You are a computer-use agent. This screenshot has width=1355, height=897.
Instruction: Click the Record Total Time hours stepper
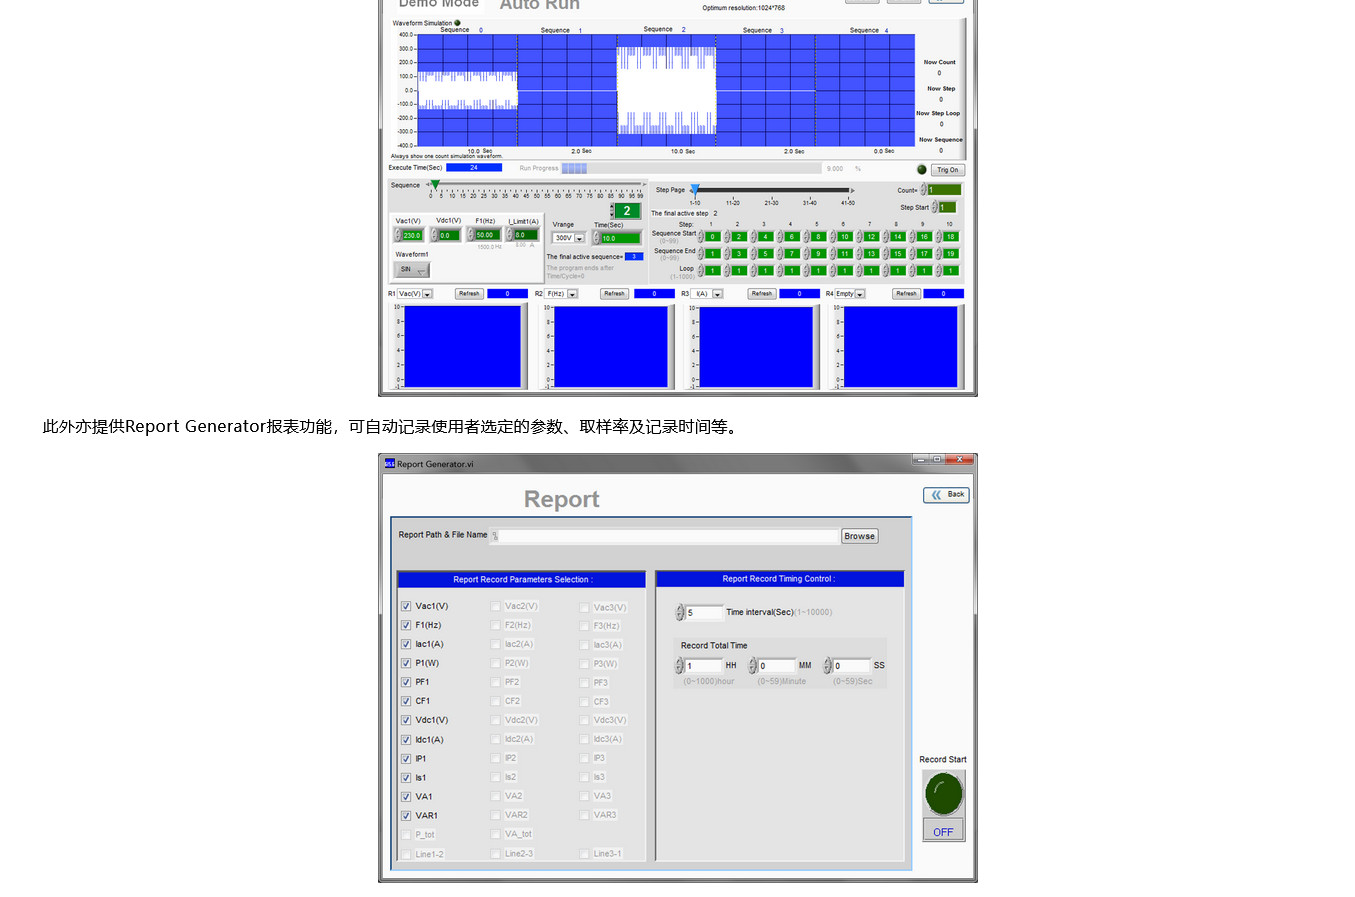(679, 666)
